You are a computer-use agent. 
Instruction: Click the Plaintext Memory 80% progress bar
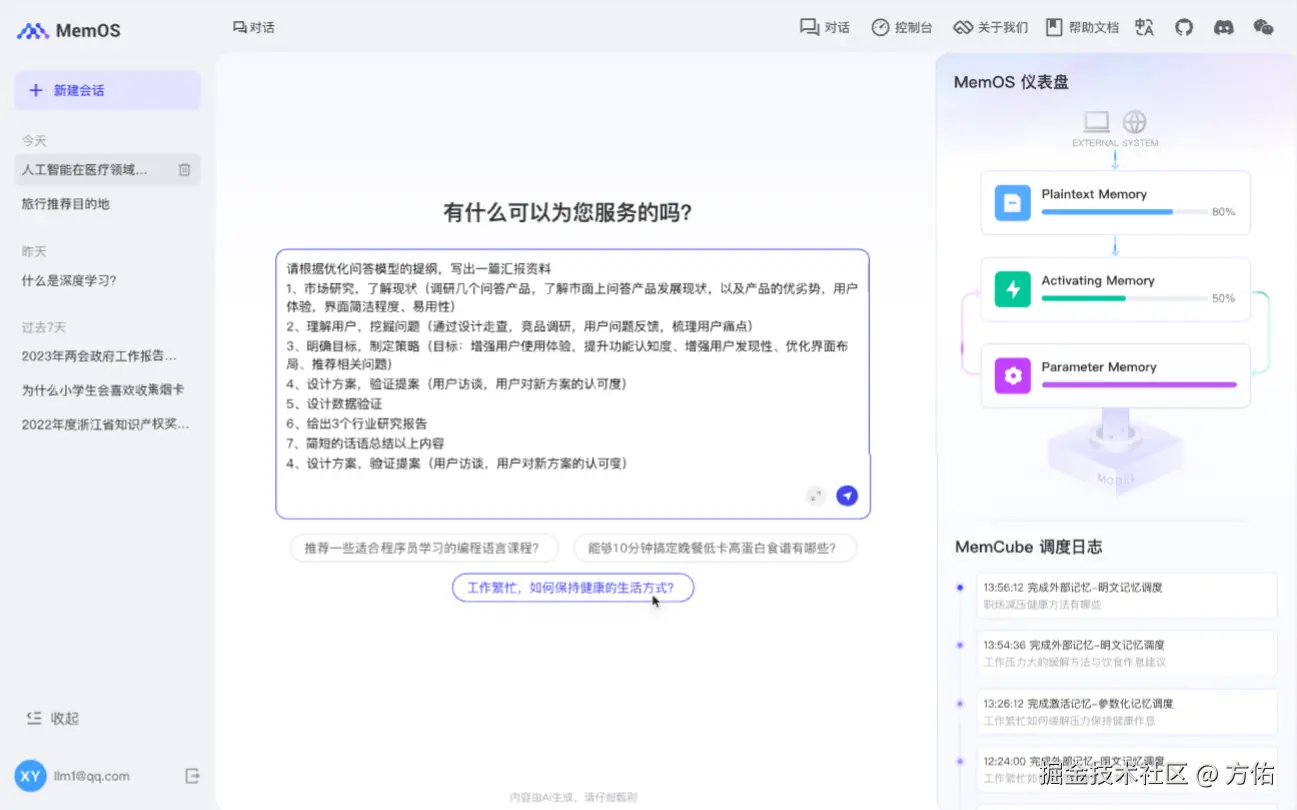1123,212
